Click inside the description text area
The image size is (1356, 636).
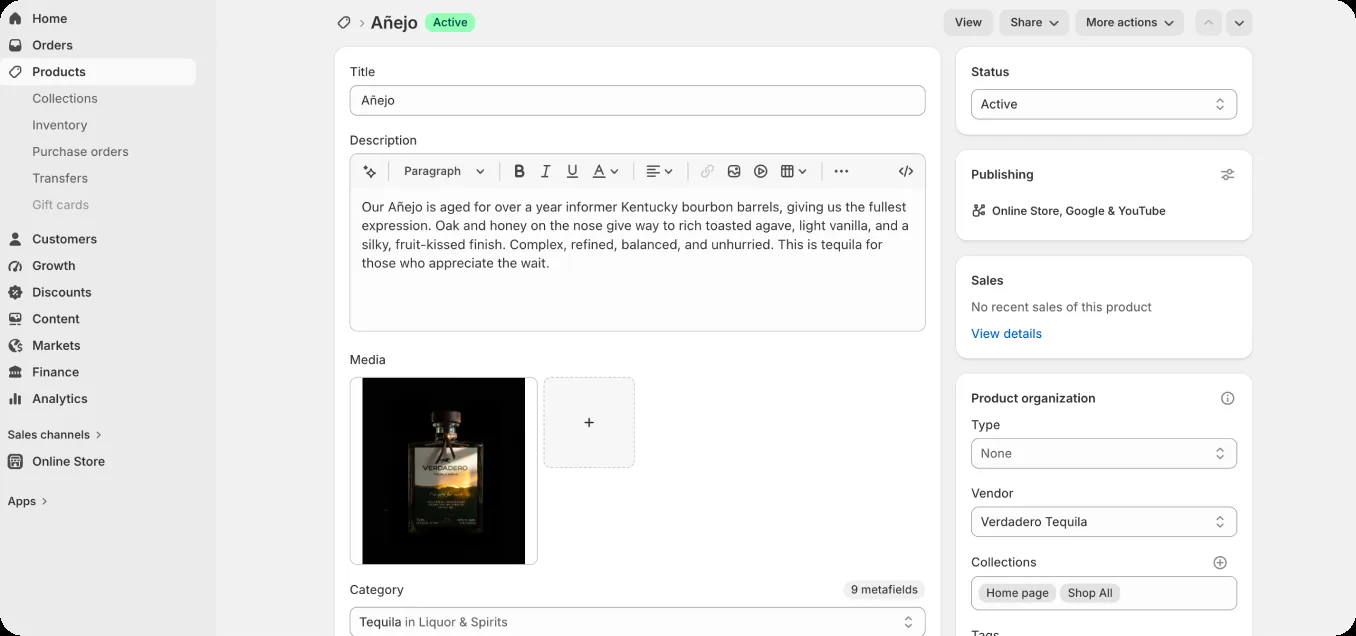tap(637, 259)
